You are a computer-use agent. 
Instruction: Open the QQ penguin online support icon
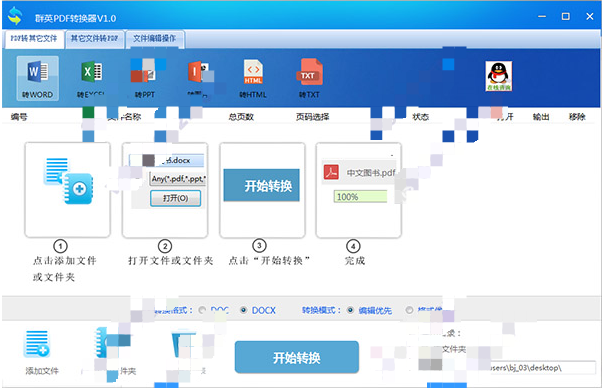[499, 76]
